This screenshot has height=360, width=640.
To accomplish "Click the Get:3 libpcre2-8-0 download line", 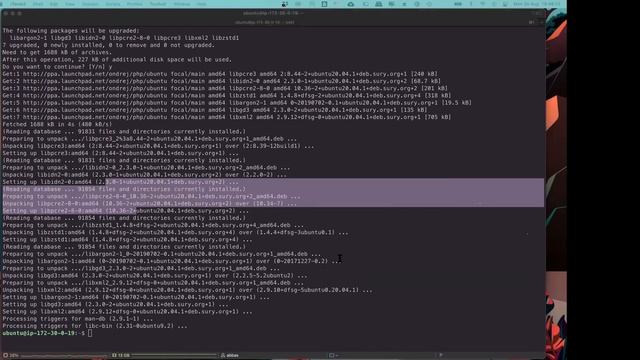I will [225, 88].
